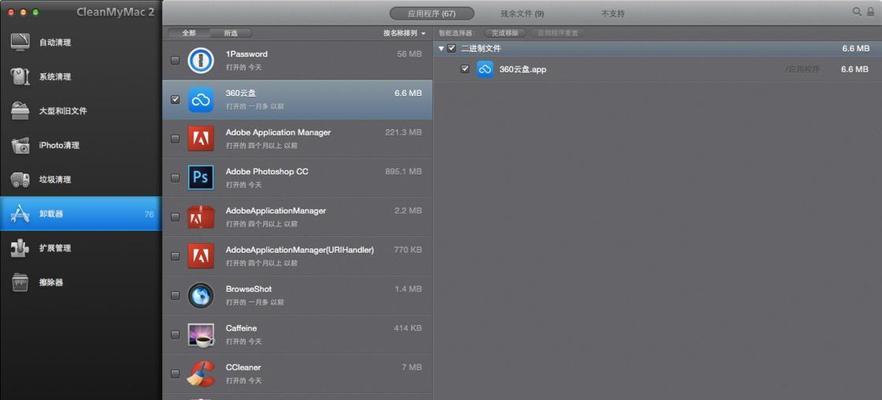Click the 1Password app icon
Screen dimensions: 882x400
[x=201, y=60]
